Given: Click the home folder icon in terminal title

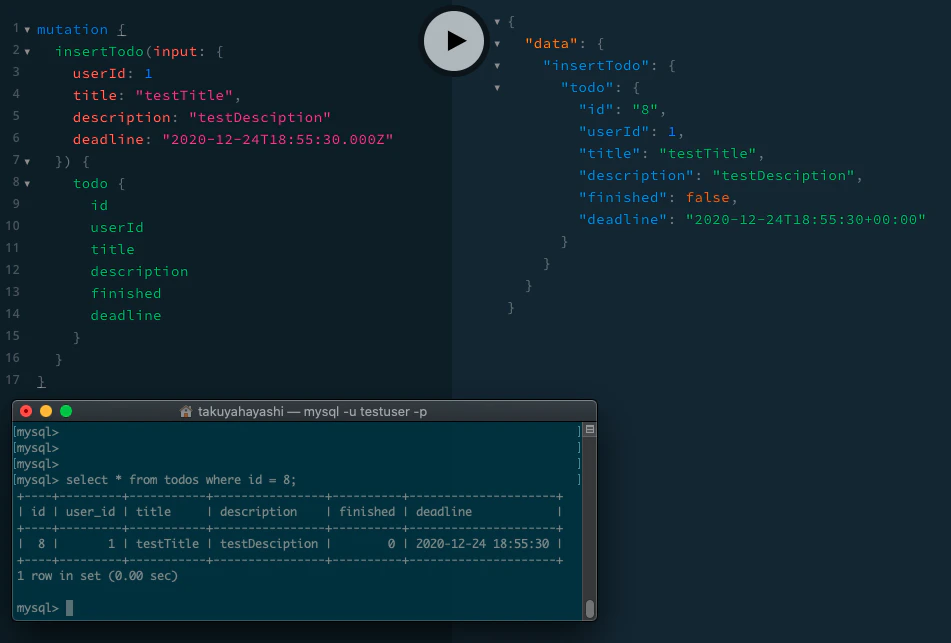Looking at the screenshot, I should (x=186, y=411).
